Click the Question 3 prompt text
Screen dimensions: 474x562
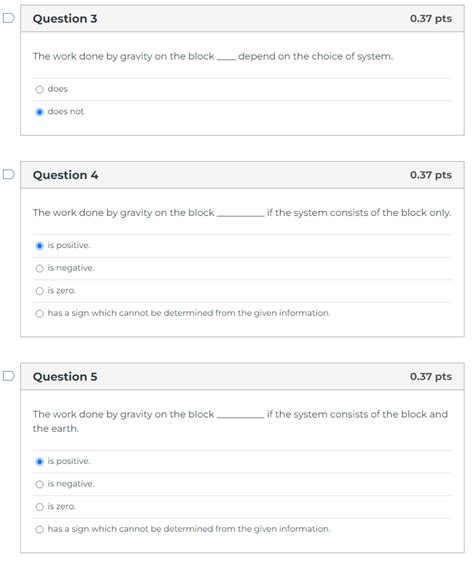(213, 56)
